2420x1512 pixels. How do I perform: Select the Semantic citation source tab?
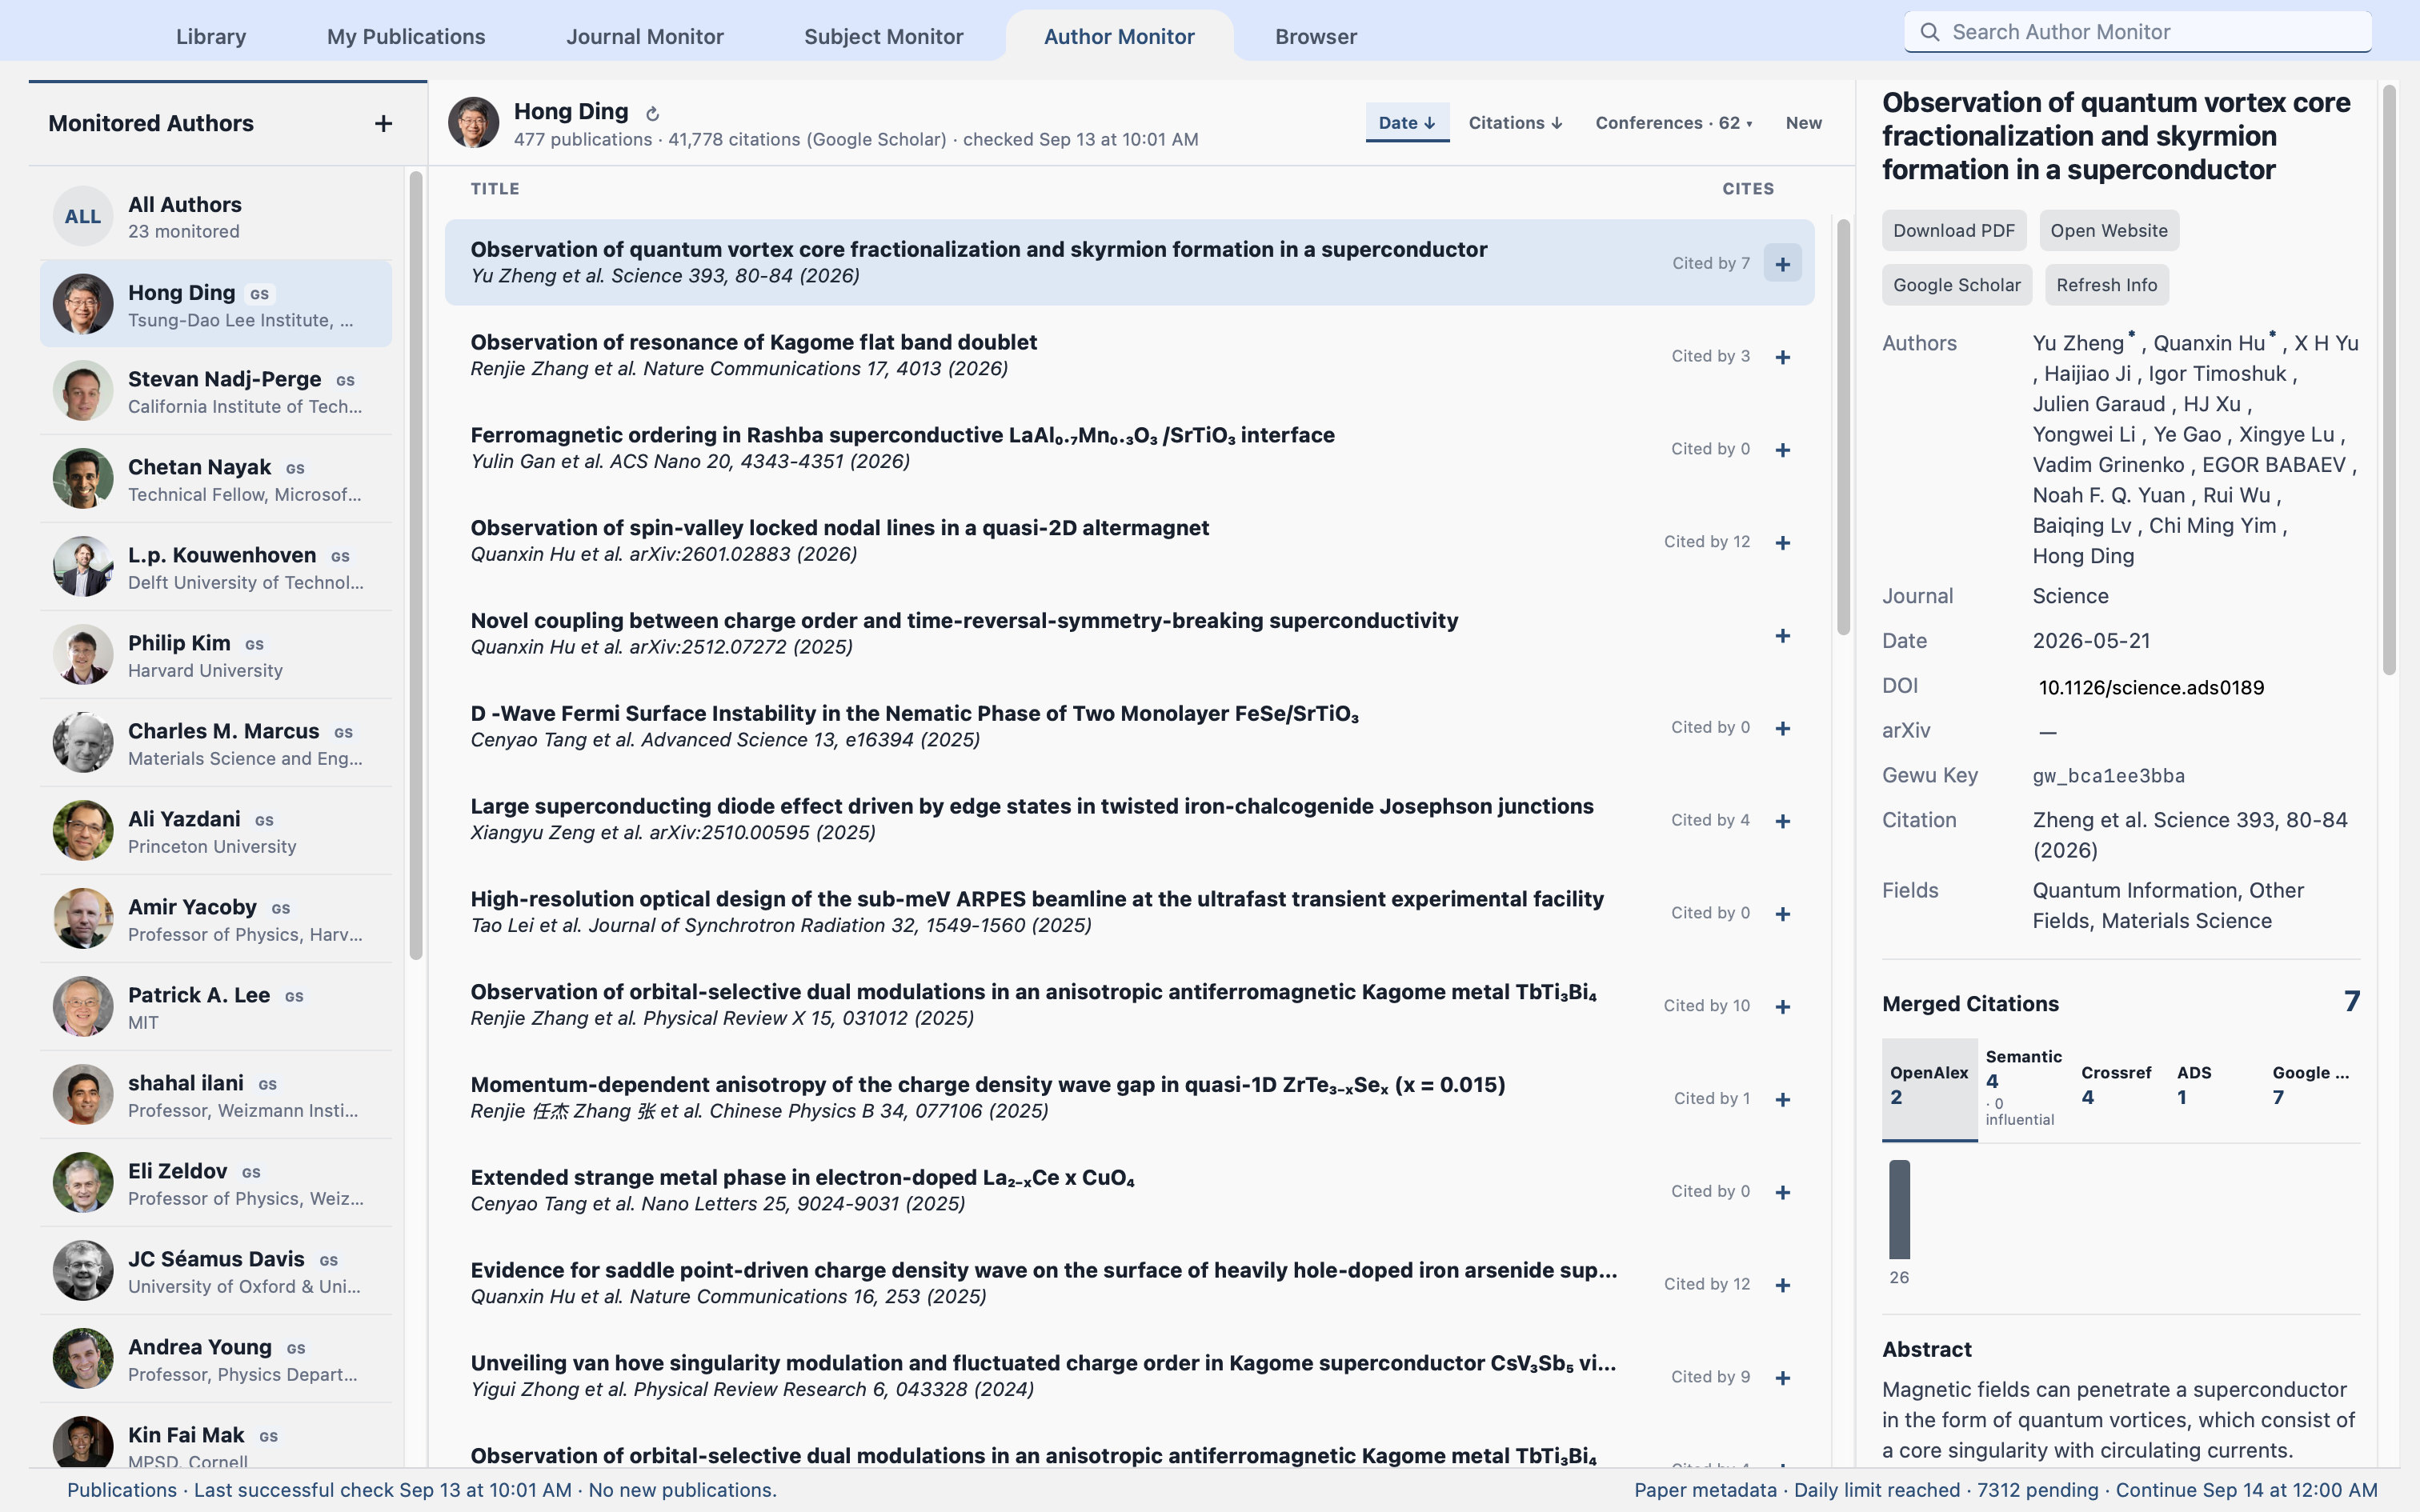(2025, 1089)
